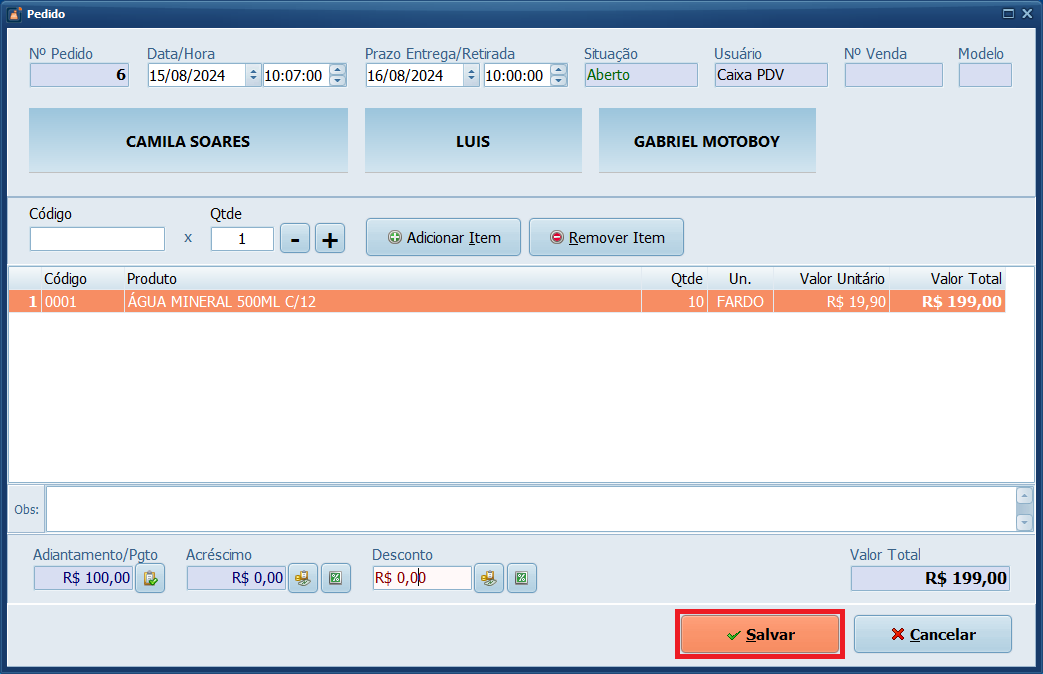Click the Desconto percentage icon

pyautogui.click(x=521, y=578)
